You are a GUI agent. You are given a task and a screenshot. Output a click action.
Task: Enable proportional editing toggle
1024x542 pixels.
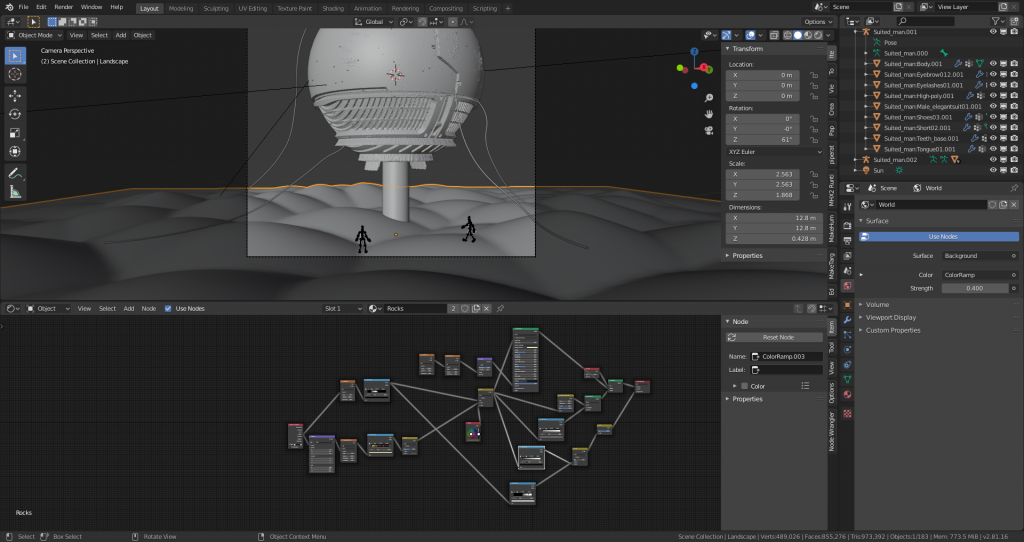(453, 22)
